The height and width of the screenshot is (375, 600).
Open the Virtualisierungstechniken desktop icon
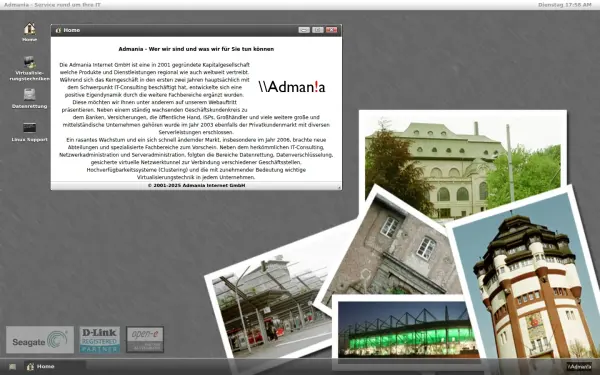[29, 68]
